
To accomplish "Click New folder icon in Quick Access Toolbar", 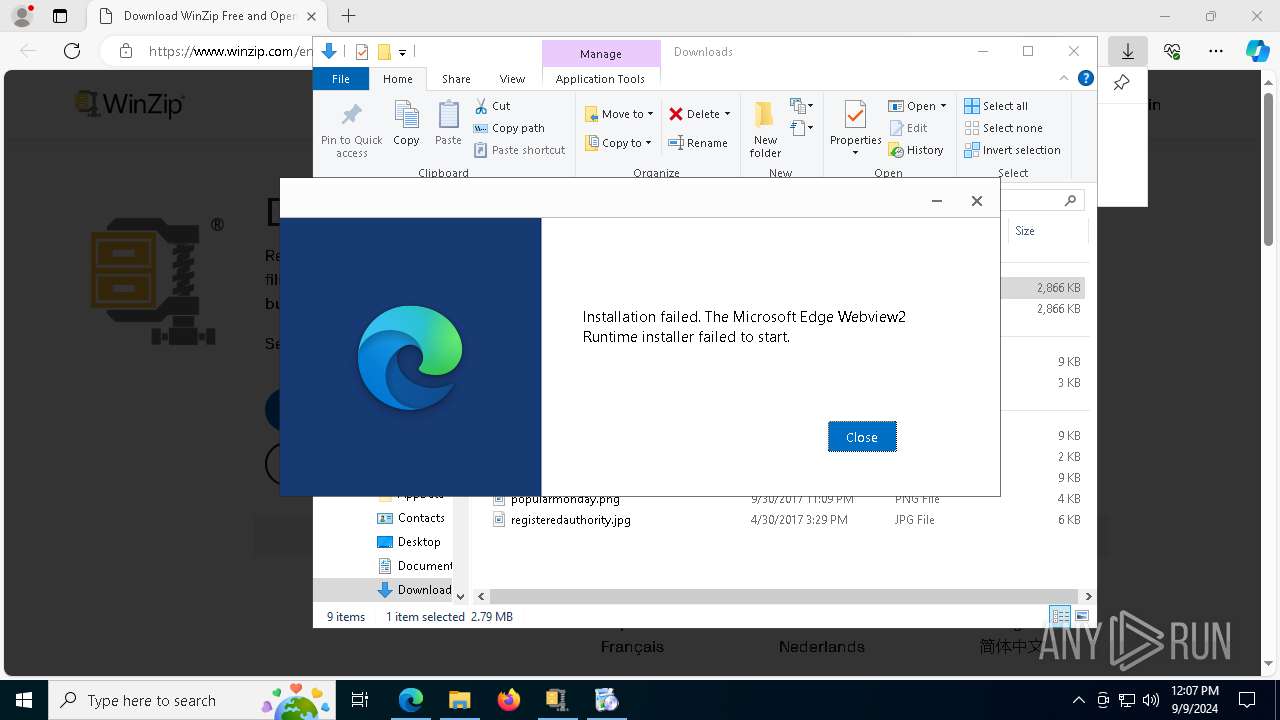I will click(x=384, y=52).
